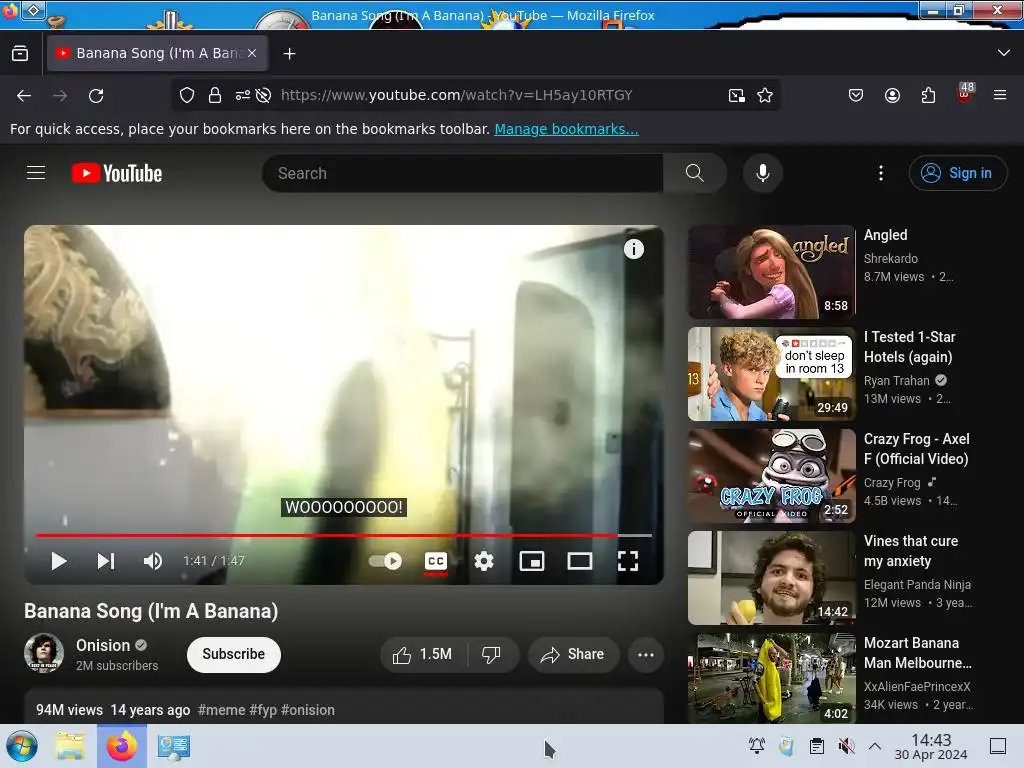Focus the YouTube Search field

[x=462, y=173]
